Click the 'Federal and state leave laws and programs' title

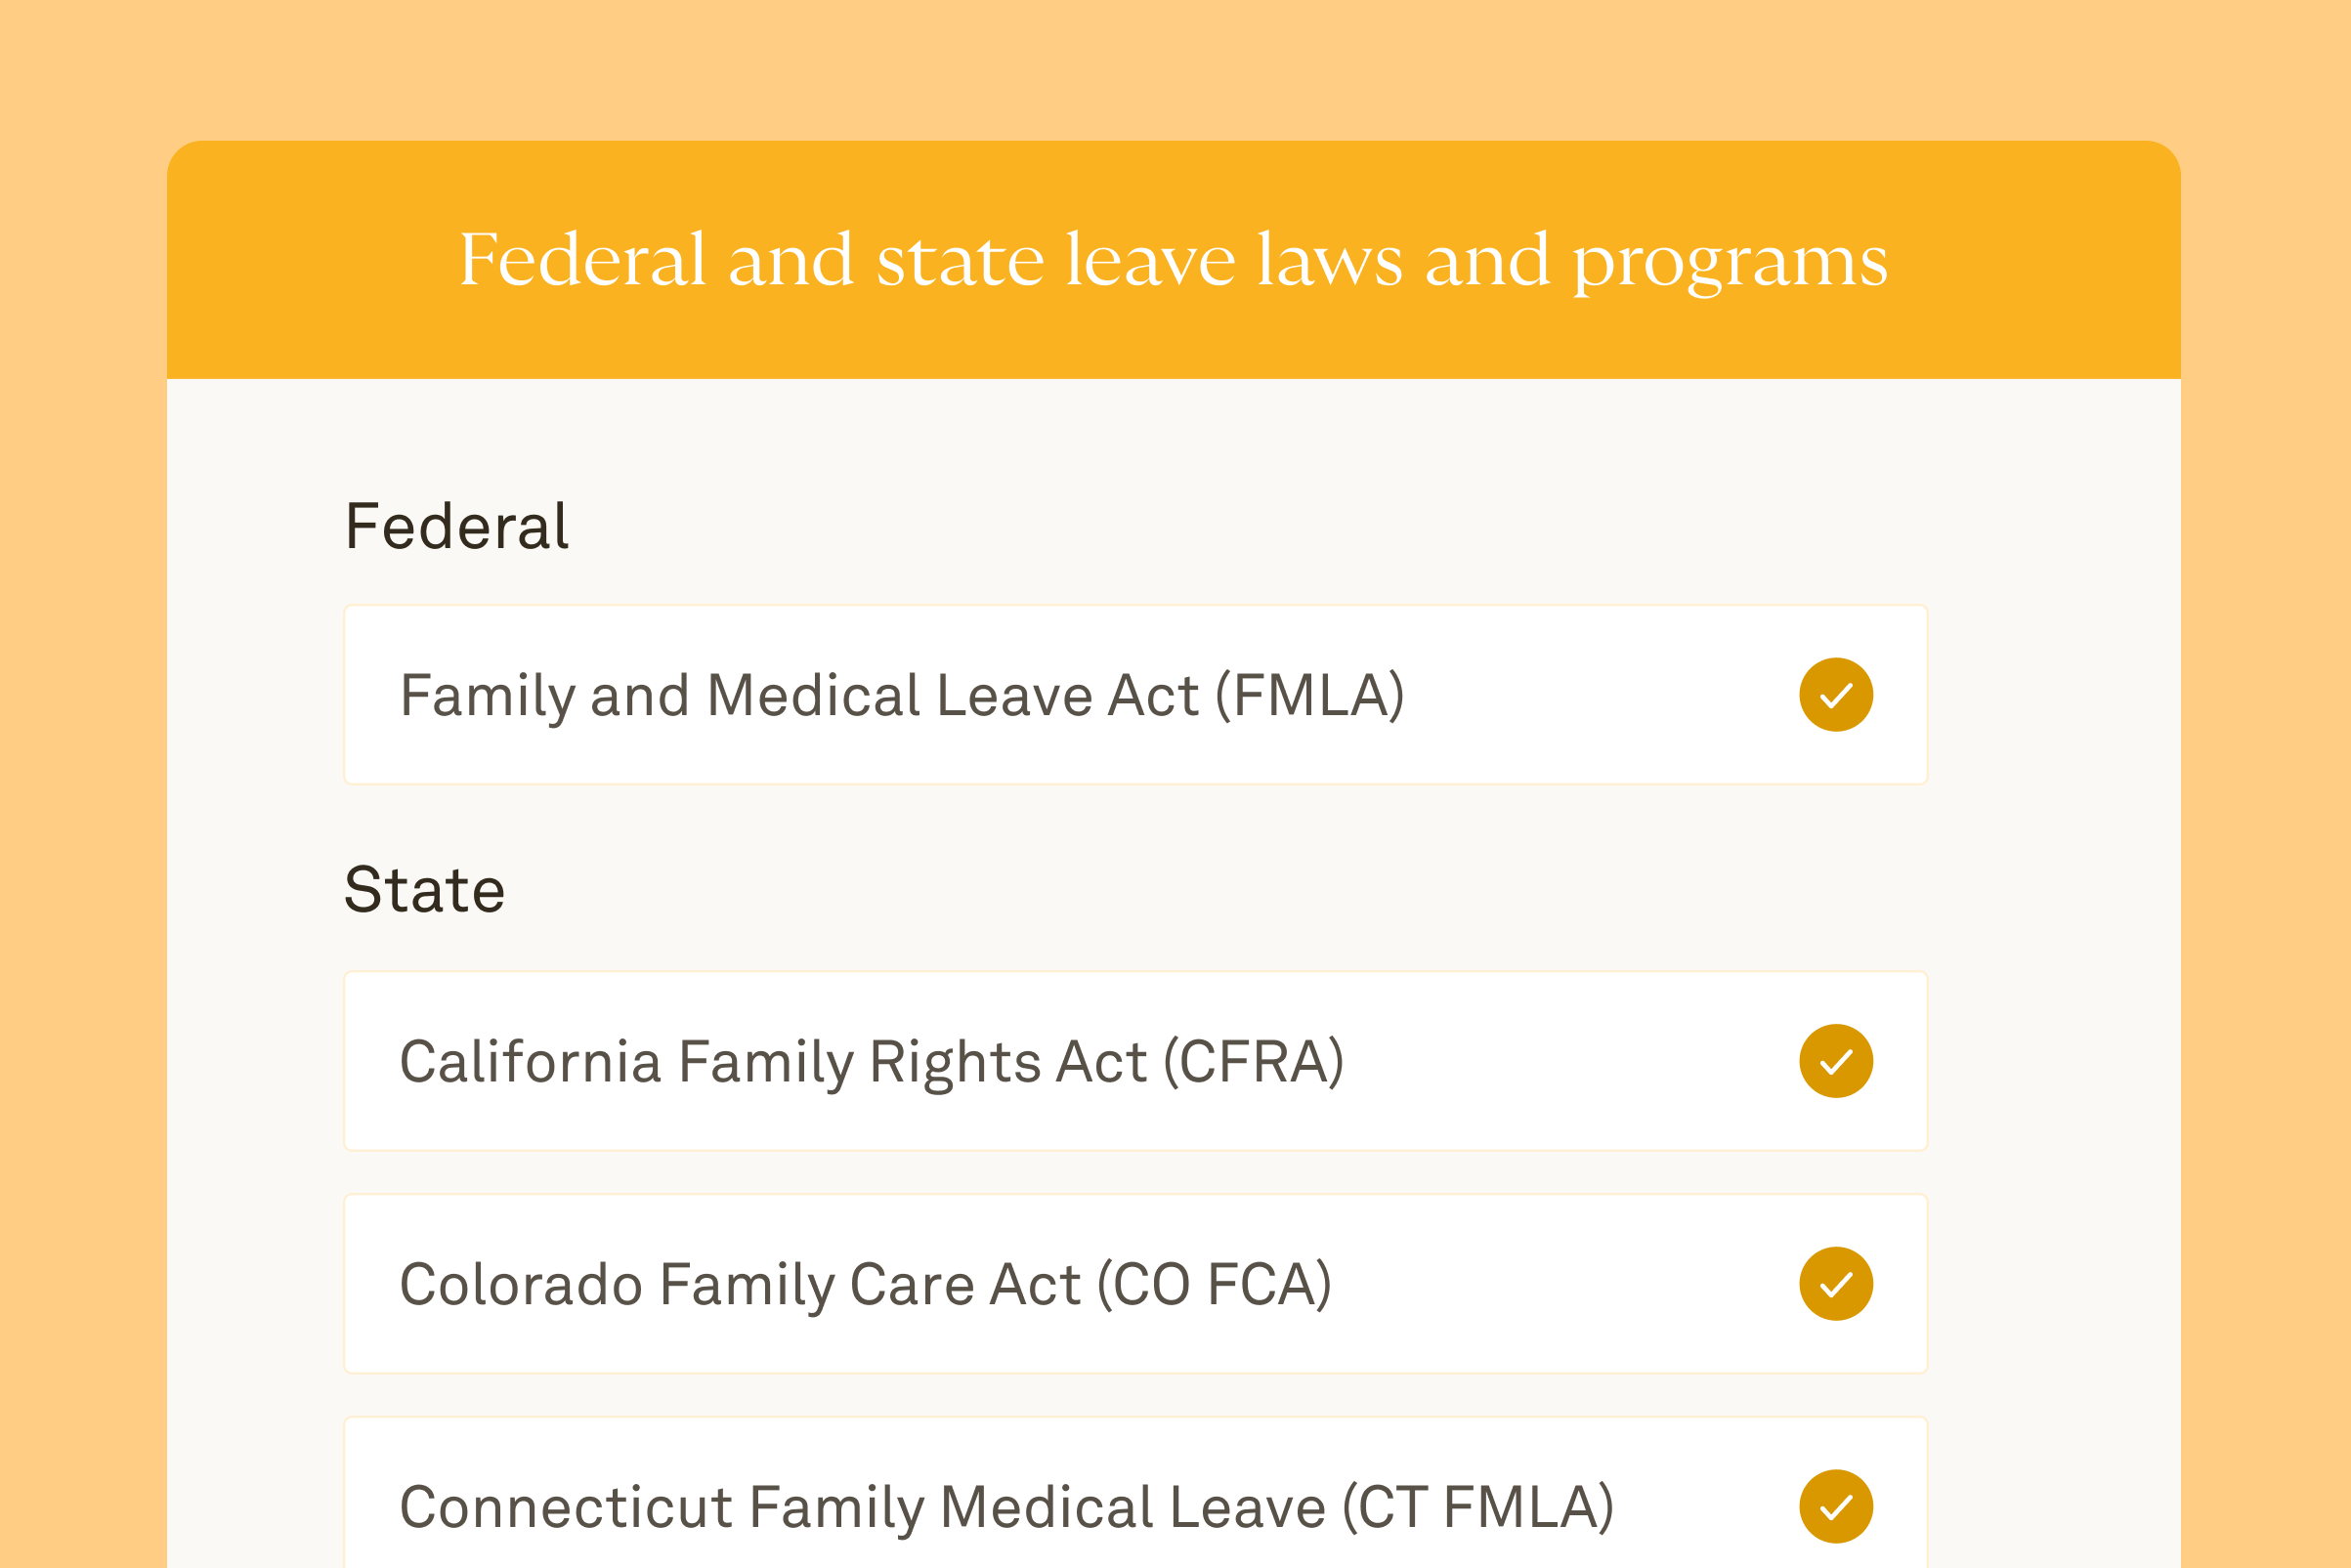1174,260
